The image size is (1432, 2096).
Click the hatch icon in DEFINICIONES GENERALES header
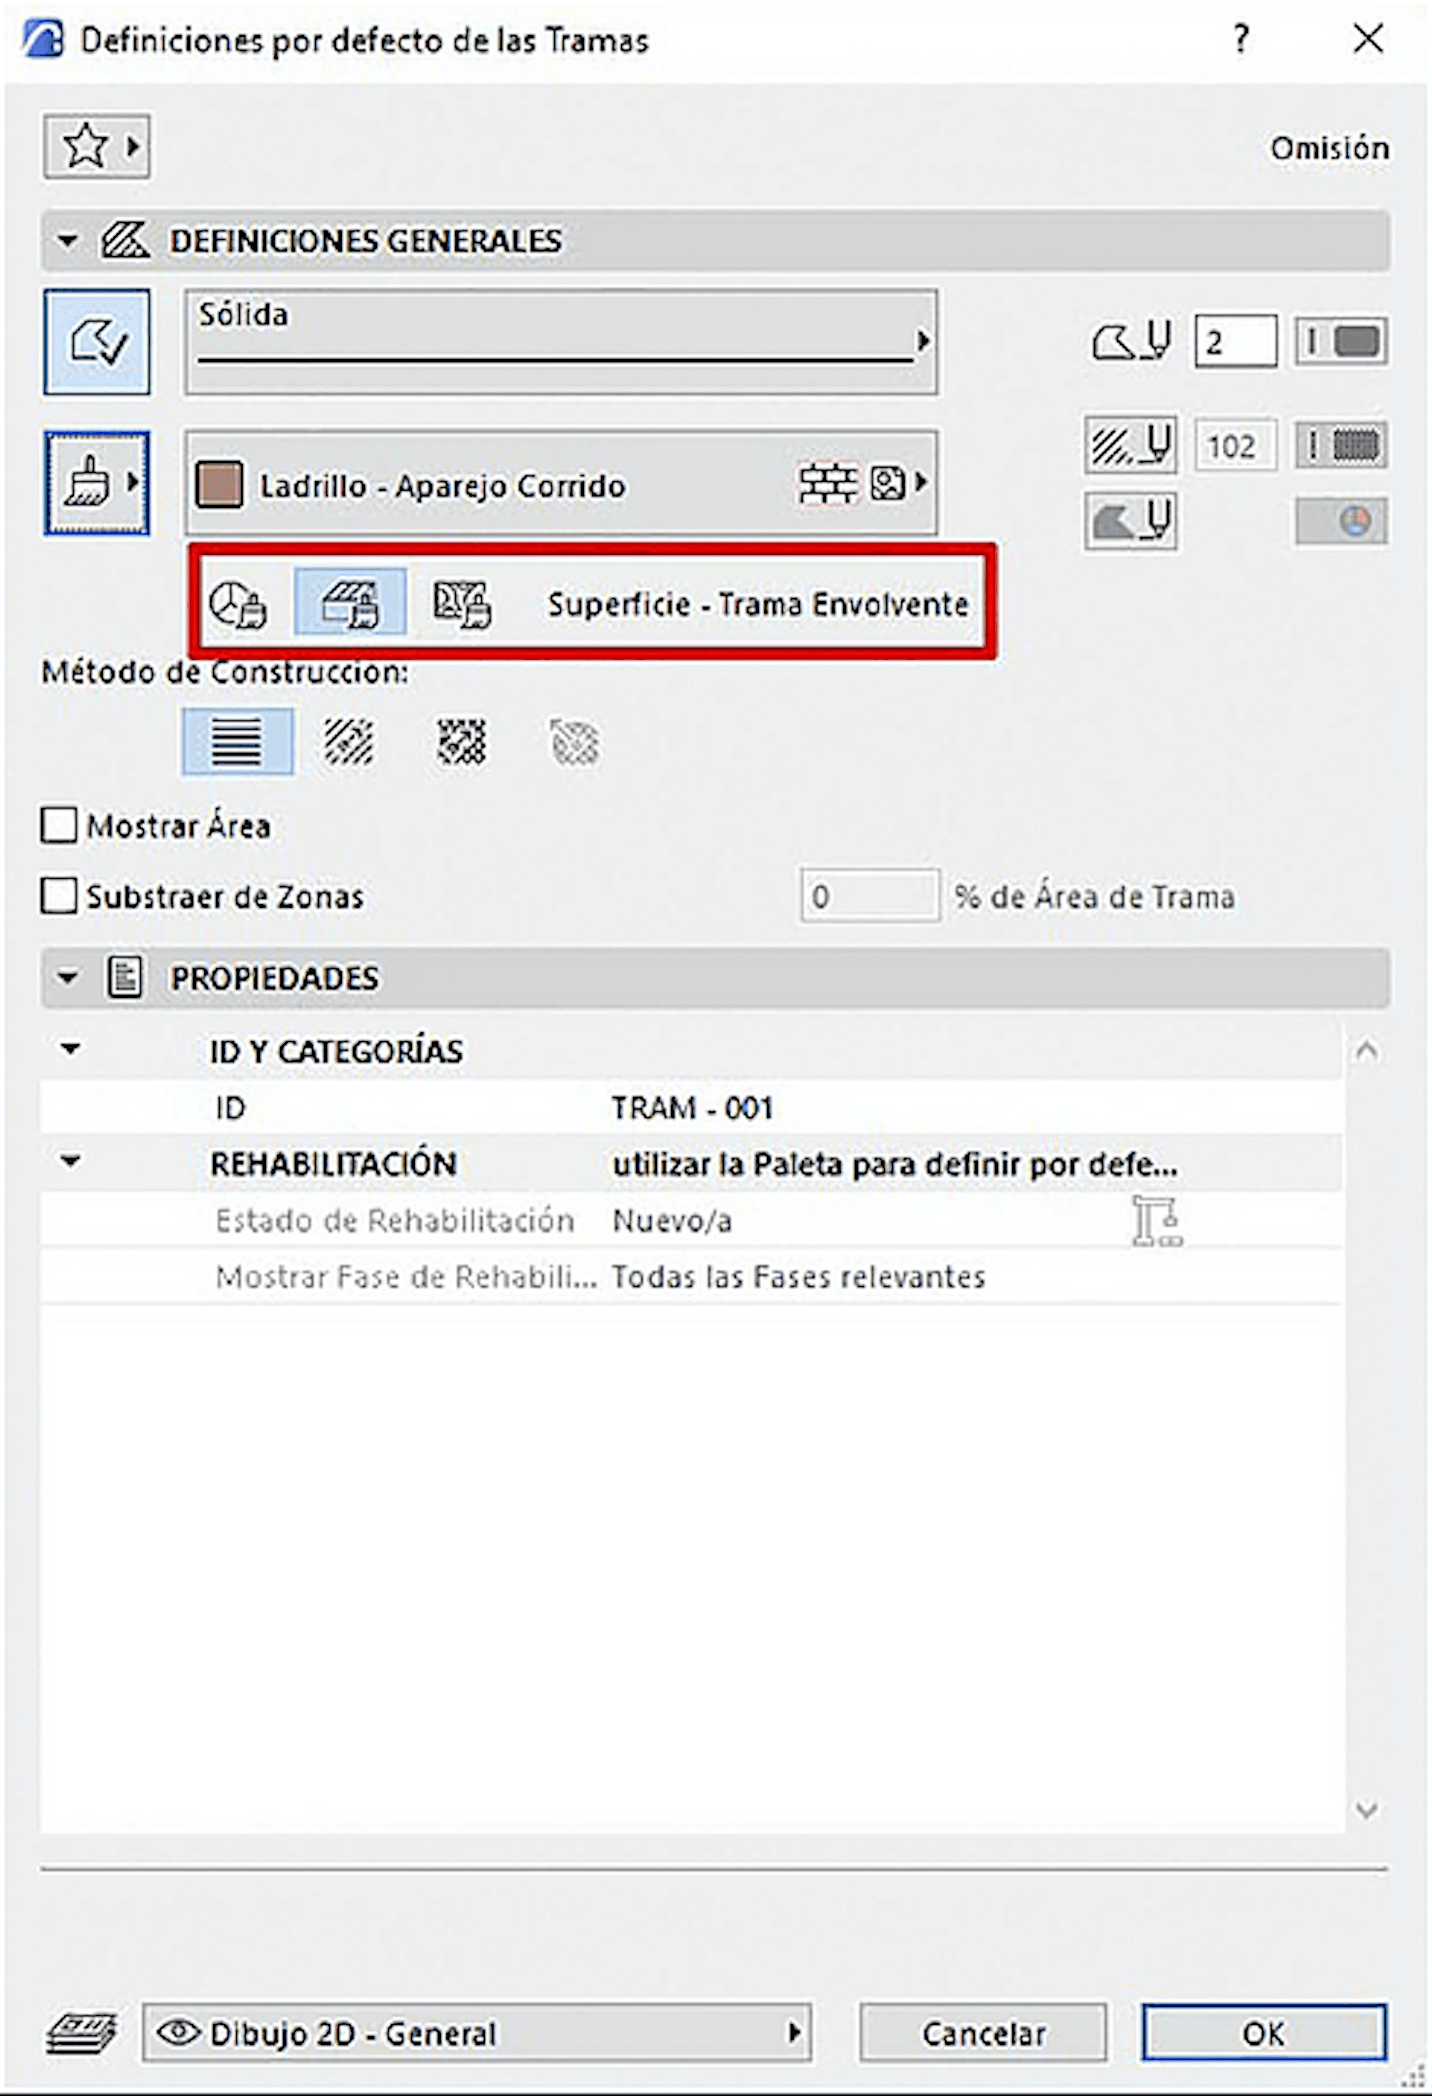point(125,241)
